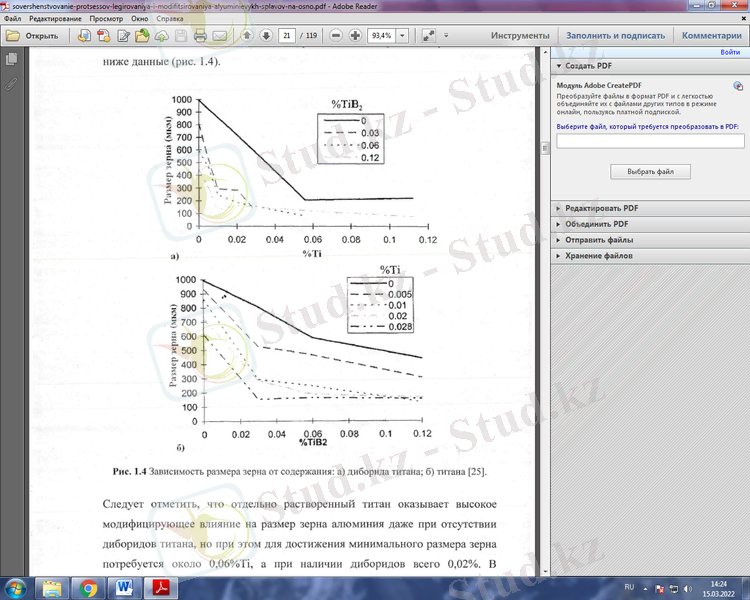Image resolution: width=750 pixels, height=600 pixels.
Task: Switch to the Комментарии pane tab
Action: [x=712, y=35]
